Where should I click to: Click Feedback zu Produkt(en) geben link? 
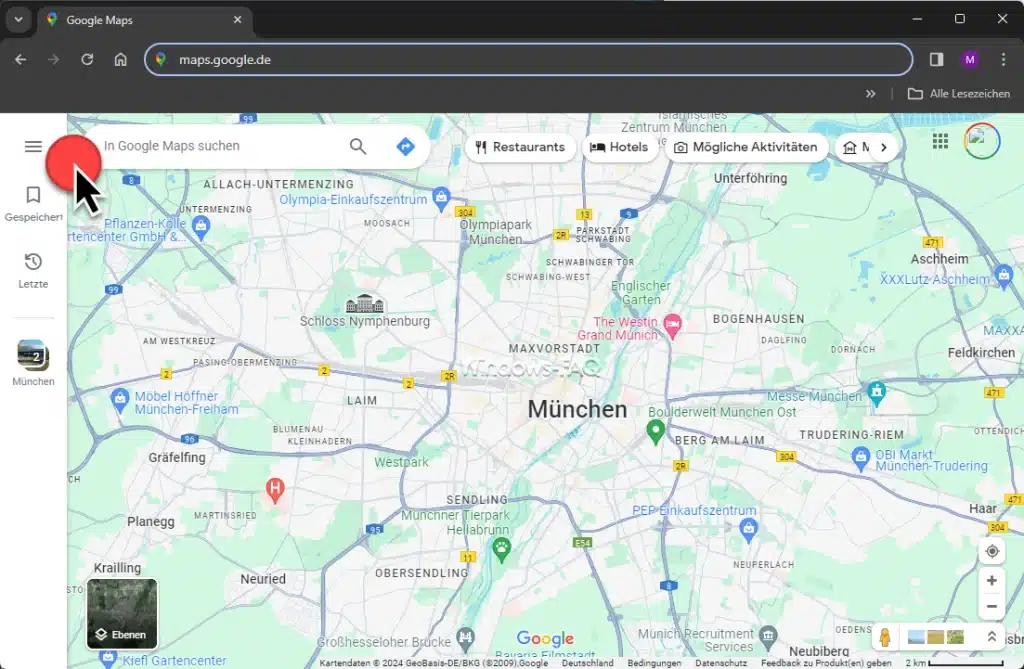825,662
